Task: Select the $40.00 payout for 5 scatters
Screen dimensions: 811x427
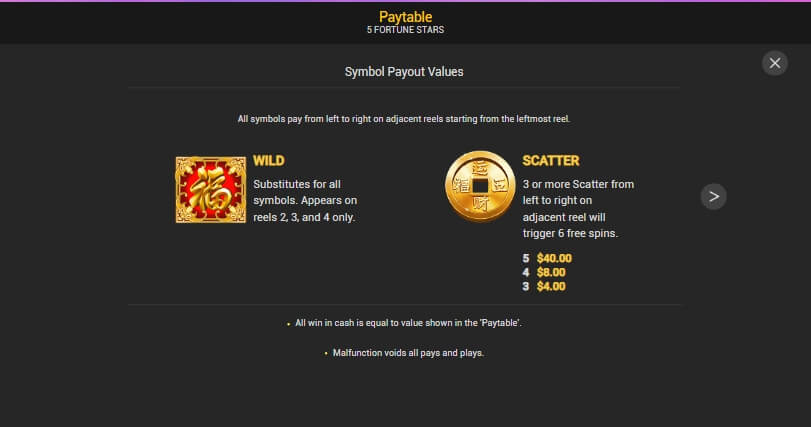Action: pos(554,258)
